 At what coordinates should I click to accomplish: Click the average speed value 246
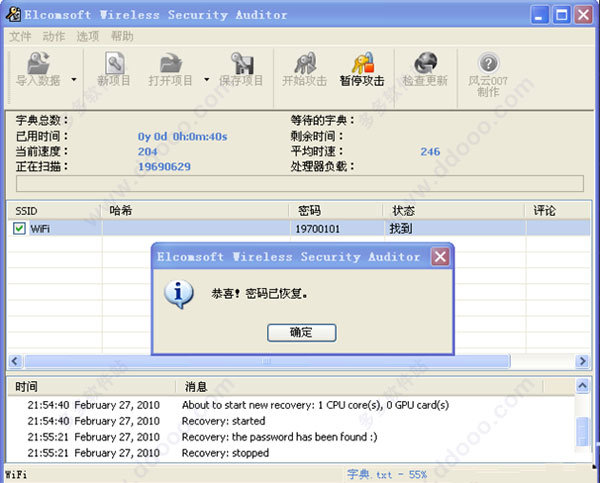pyautogui.click(x=430, y=152)
